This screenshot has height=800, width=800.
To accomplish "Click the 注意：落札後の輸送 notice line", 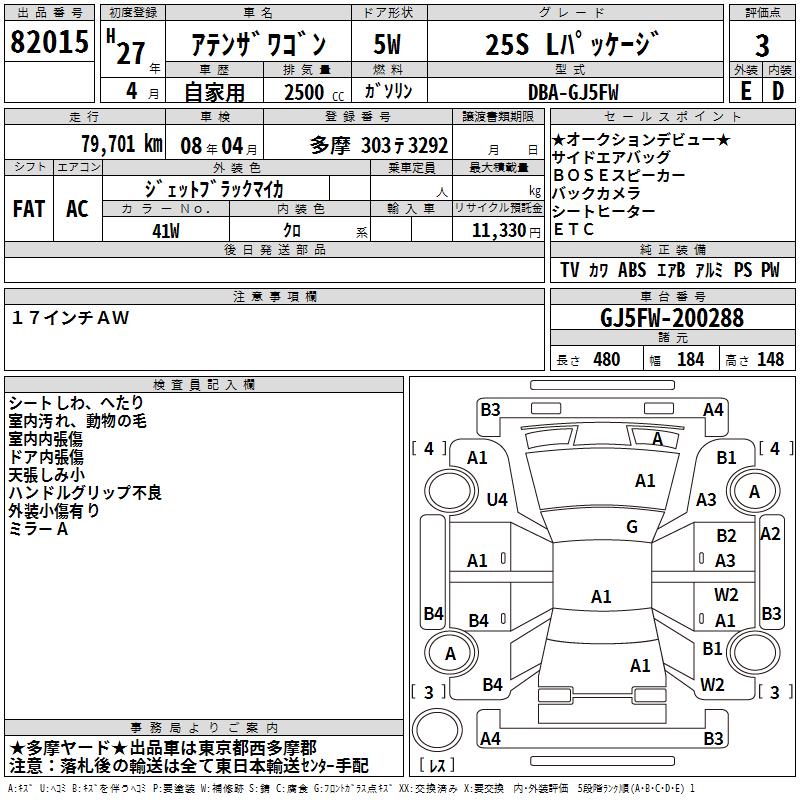I will [189, 766].
